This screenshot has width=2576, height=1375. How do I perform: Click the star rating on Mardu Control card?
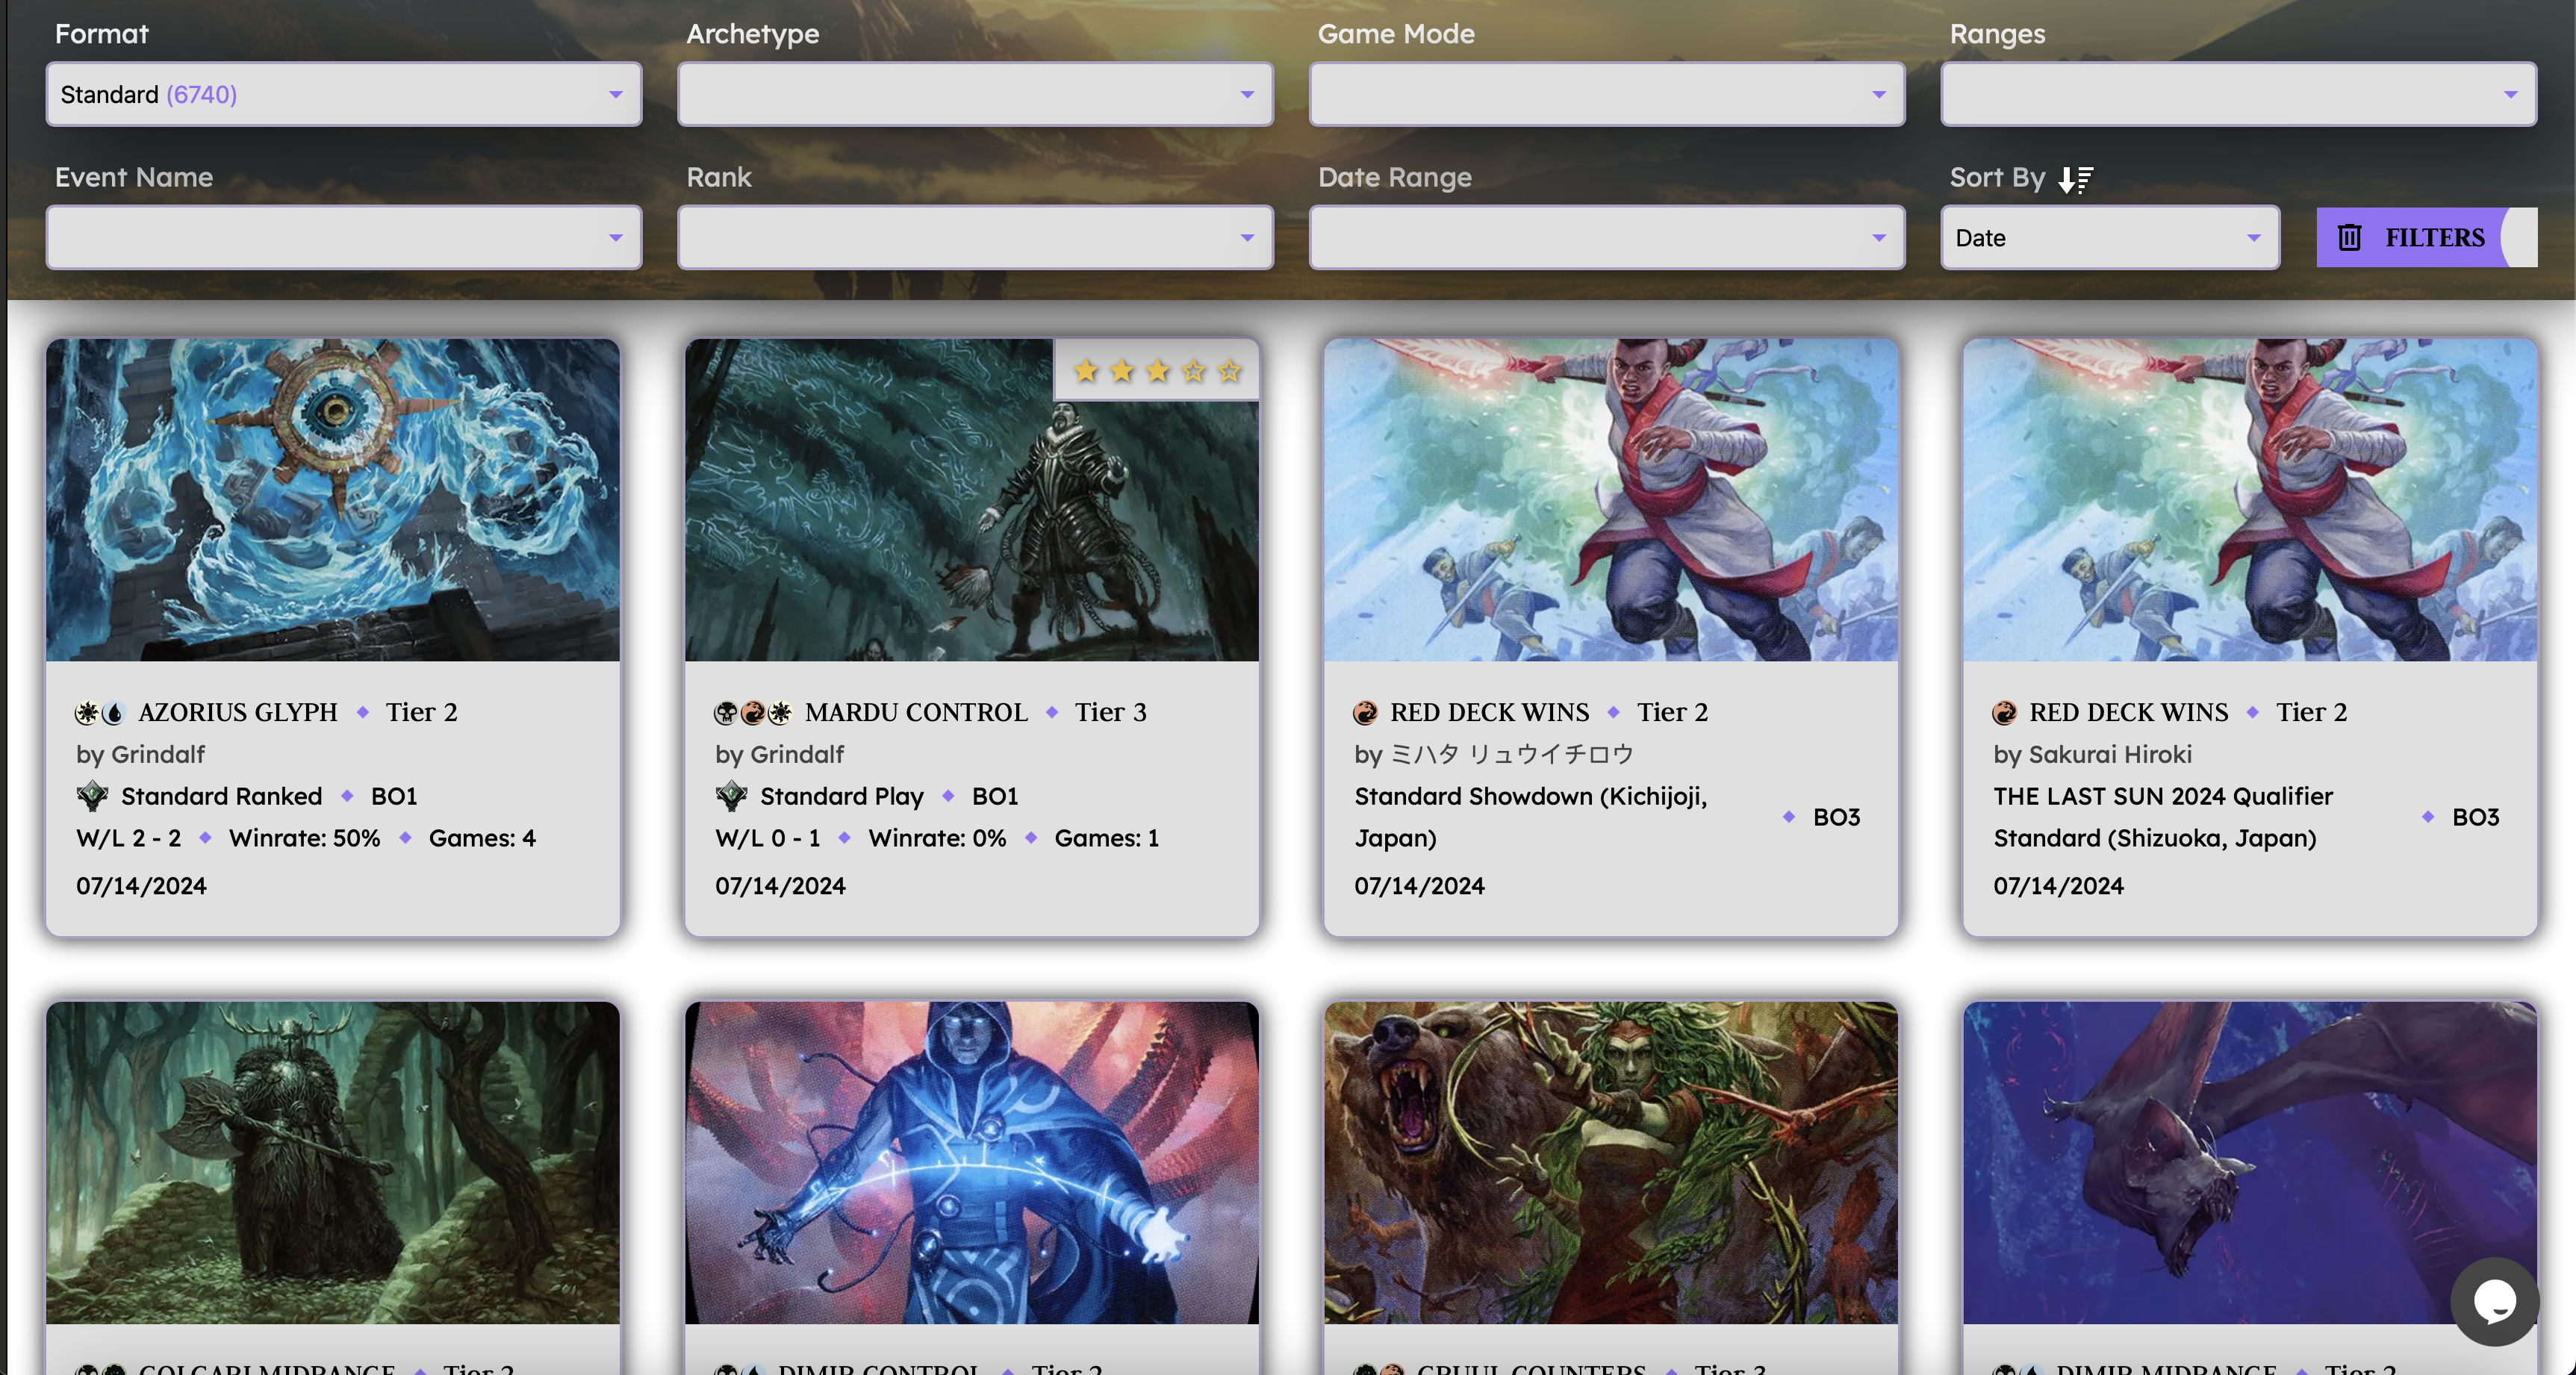pos(1157,371)
